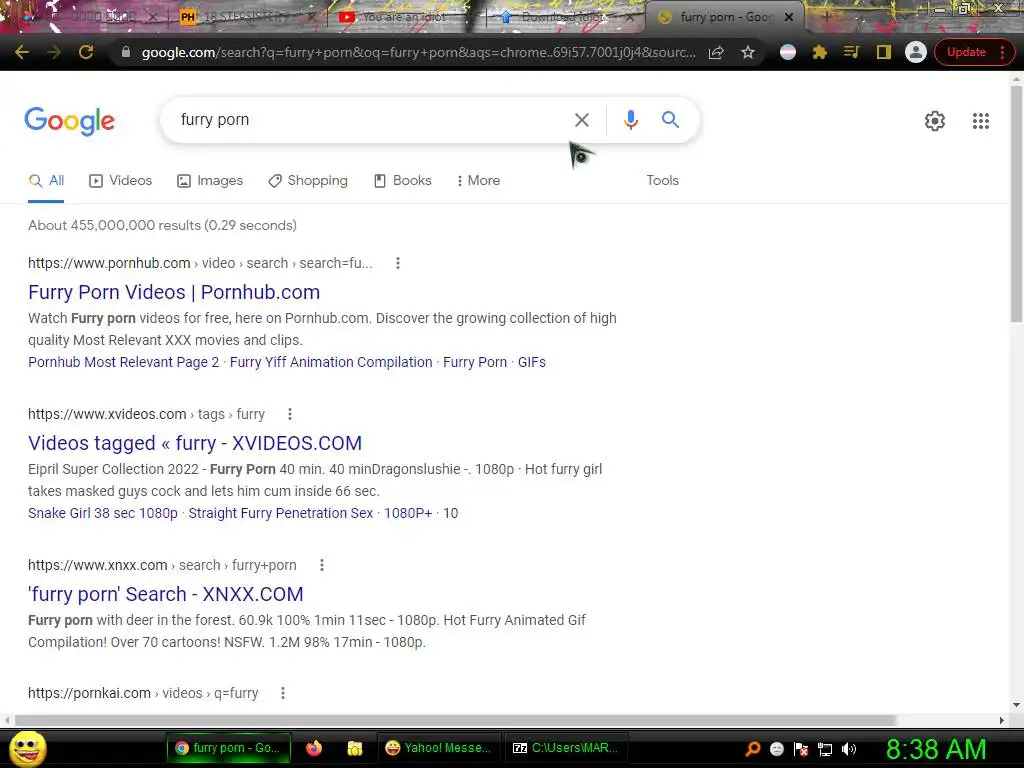Open the Action Center flag tray icon

coord(801,749)
